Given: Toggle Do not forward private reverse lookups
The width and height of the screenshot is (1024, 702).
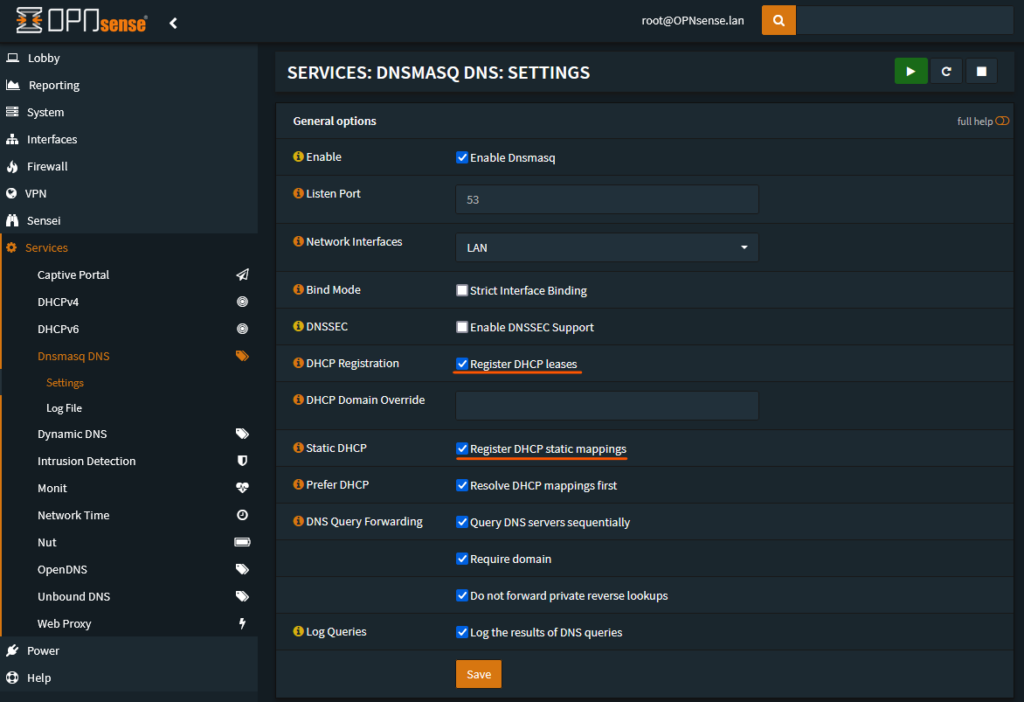Looking at the screenshot, I should click(x=462, y=596).
